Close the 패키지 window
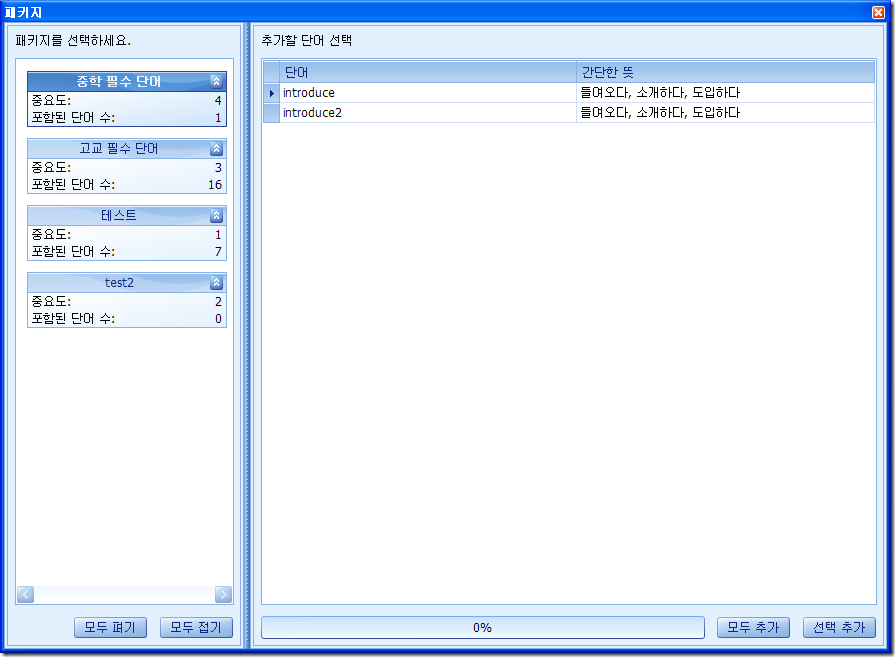 [878, 12]
